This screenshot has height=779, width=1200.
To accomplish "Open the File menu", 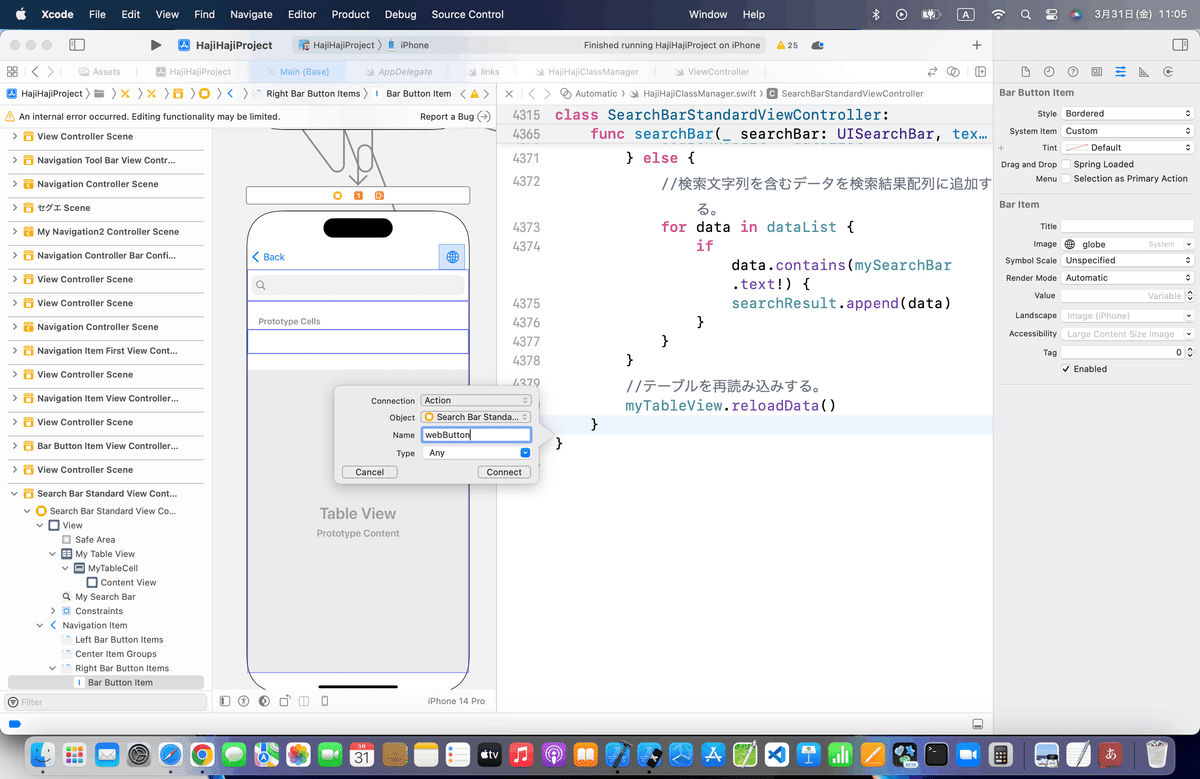I will 97,15.
